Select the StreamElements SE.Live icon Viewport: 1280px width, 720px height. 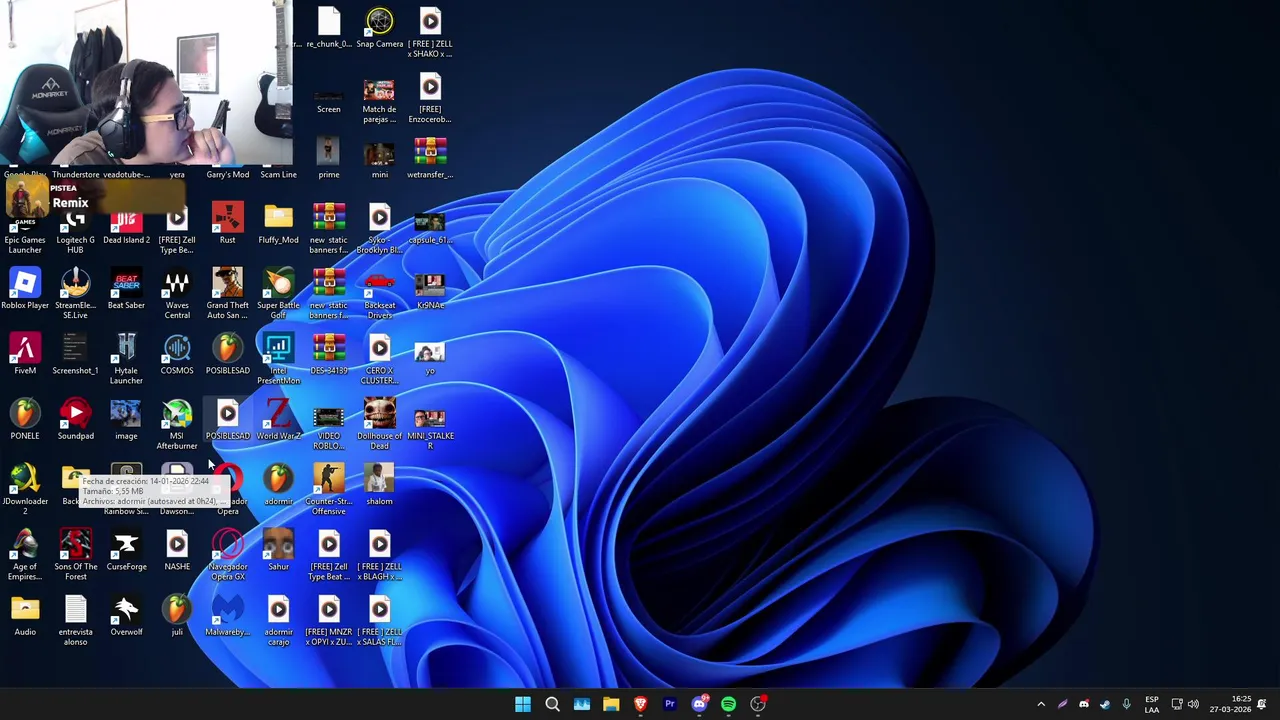pos(75,295)
